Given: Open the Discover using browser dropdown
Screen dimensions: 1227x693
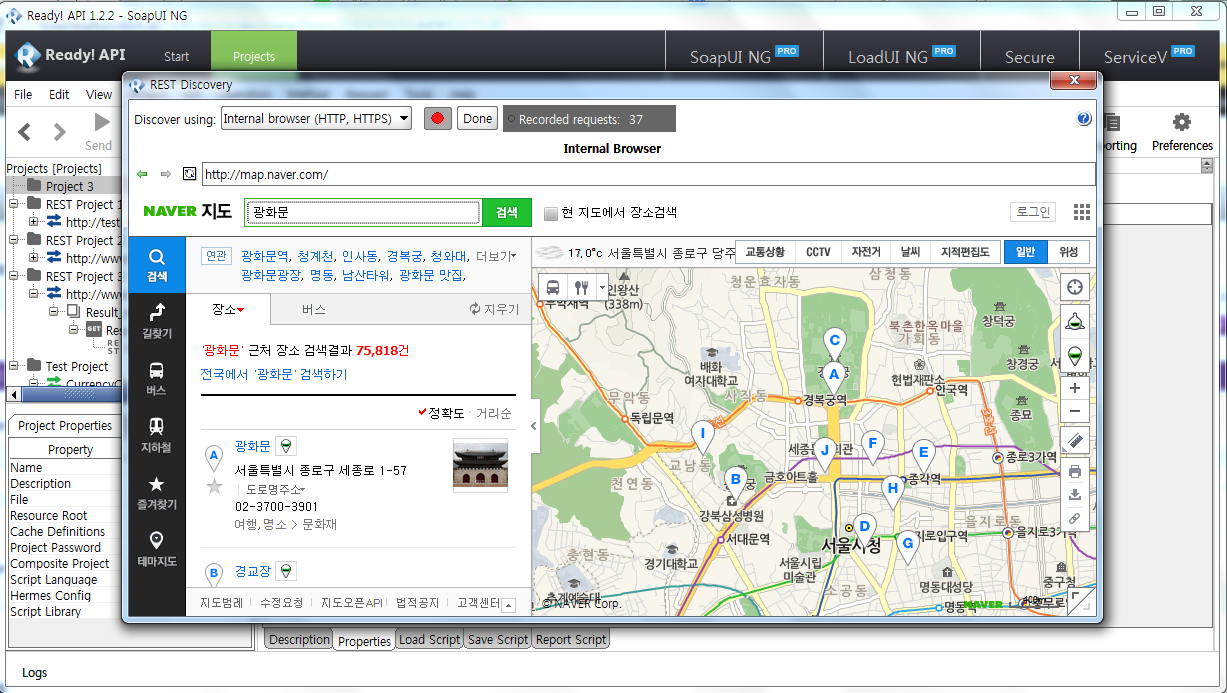Looking at the screenshot, I should pyautogui.click(x=316, y=119).
